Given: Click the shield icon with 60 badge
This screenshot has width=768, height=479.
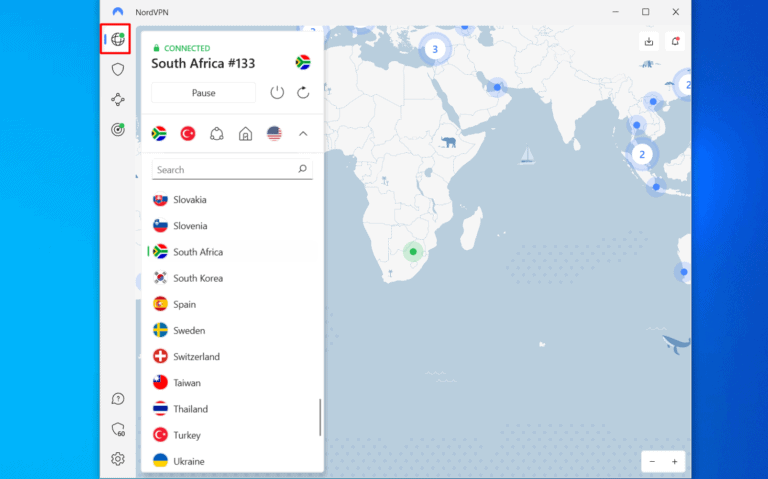Looking at the screenshot, I should 119,430.
